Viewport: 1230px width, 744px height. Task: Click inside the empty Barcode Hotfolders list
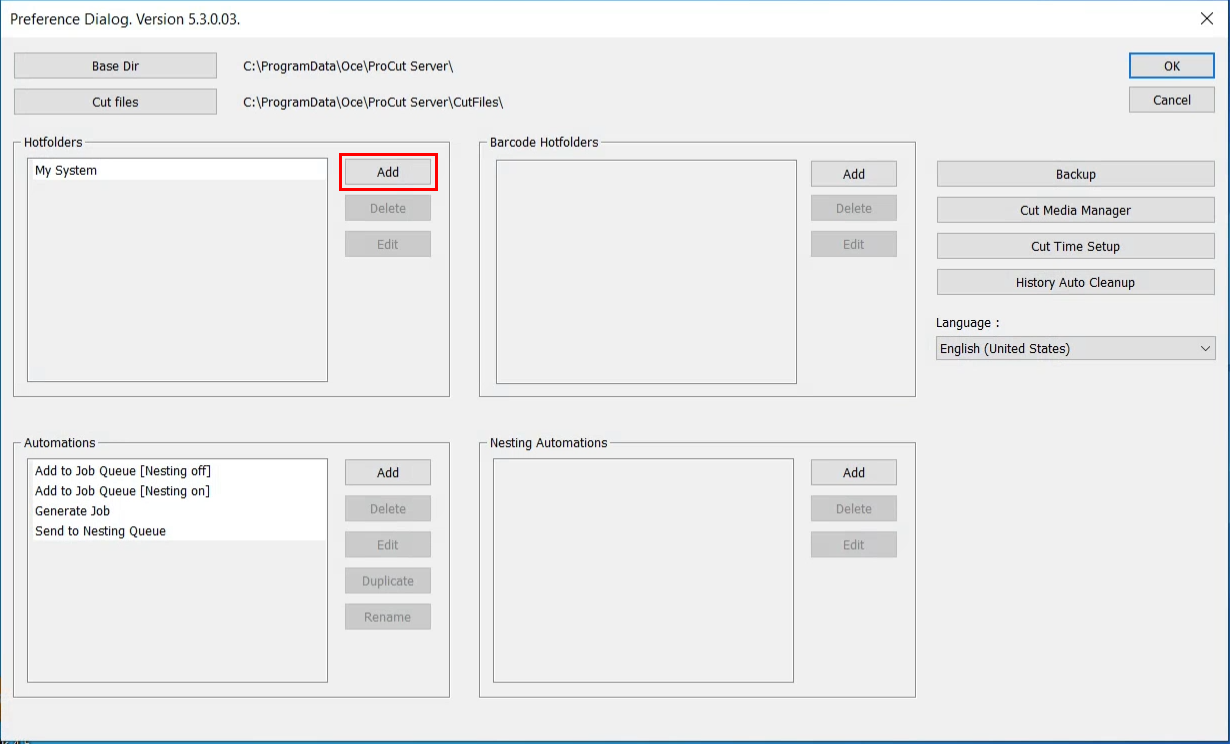pos(646,272)
